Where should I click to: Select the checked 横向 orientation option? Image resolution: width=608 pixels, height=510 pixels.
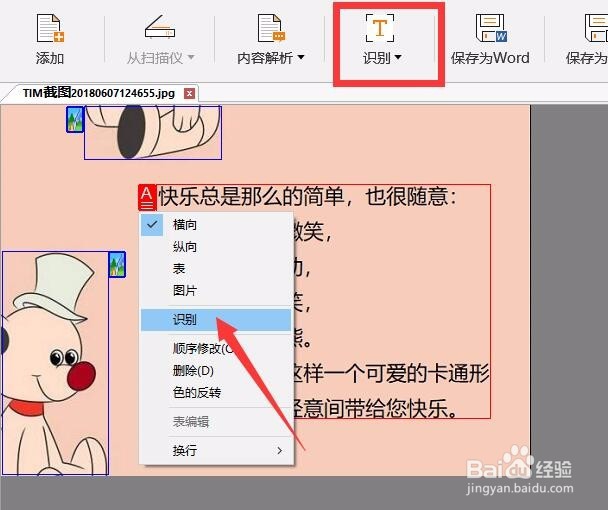216,225
